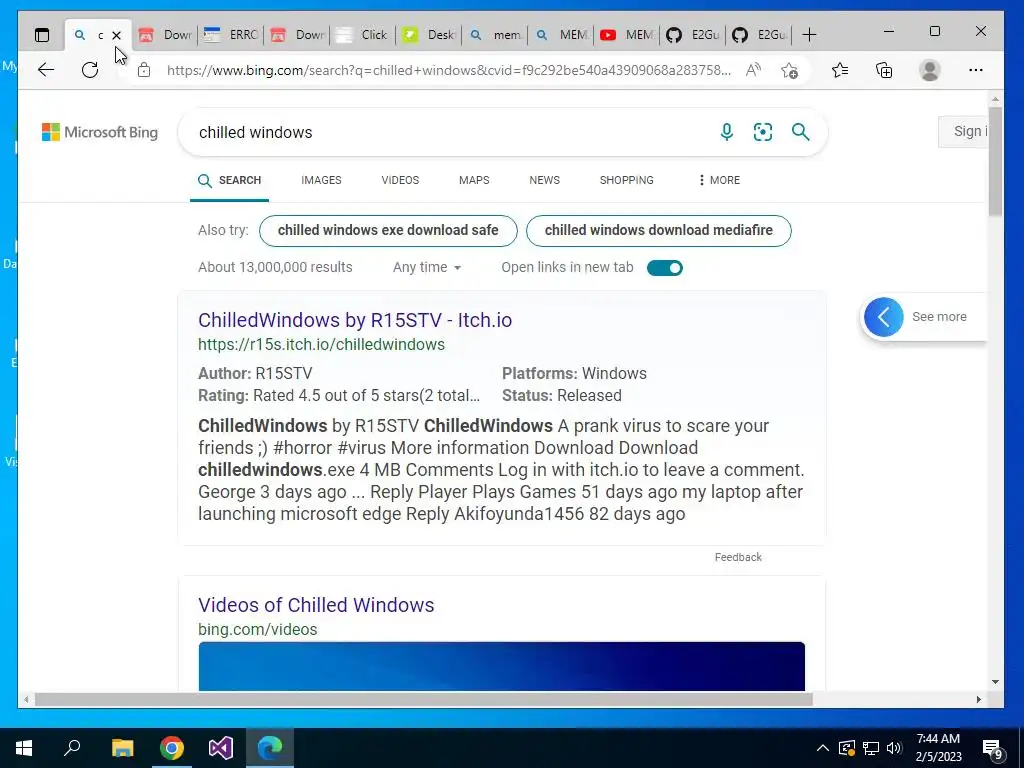Search using an image icon

point(763,132)
